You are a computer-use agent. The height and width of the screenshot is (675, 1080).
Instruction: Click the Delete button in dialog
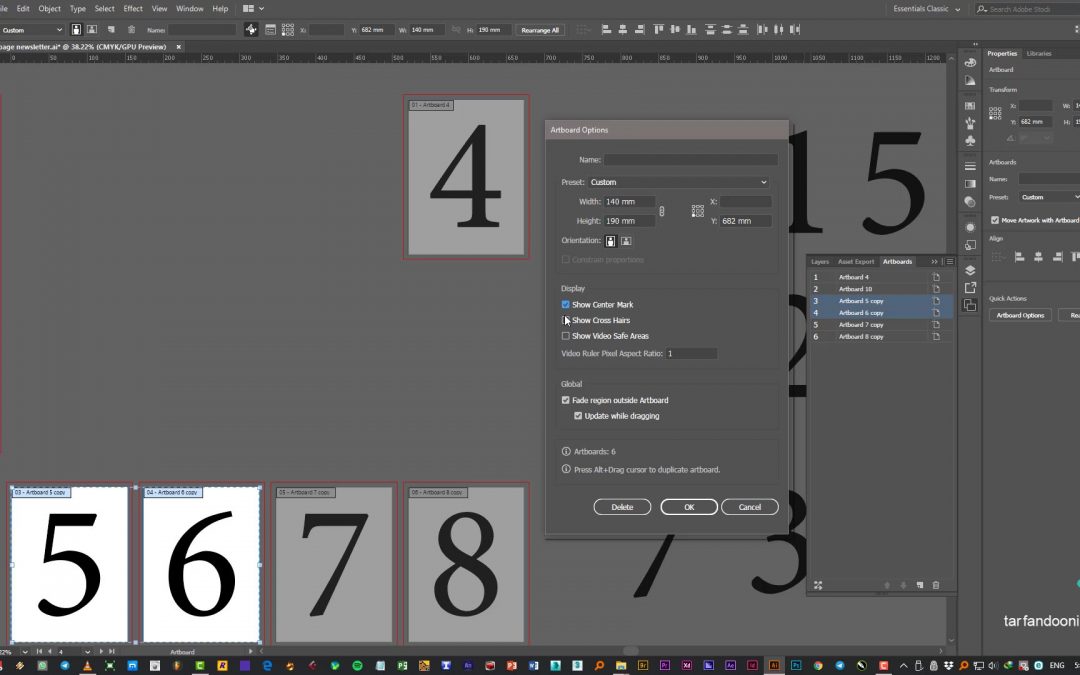pos(622,507)
